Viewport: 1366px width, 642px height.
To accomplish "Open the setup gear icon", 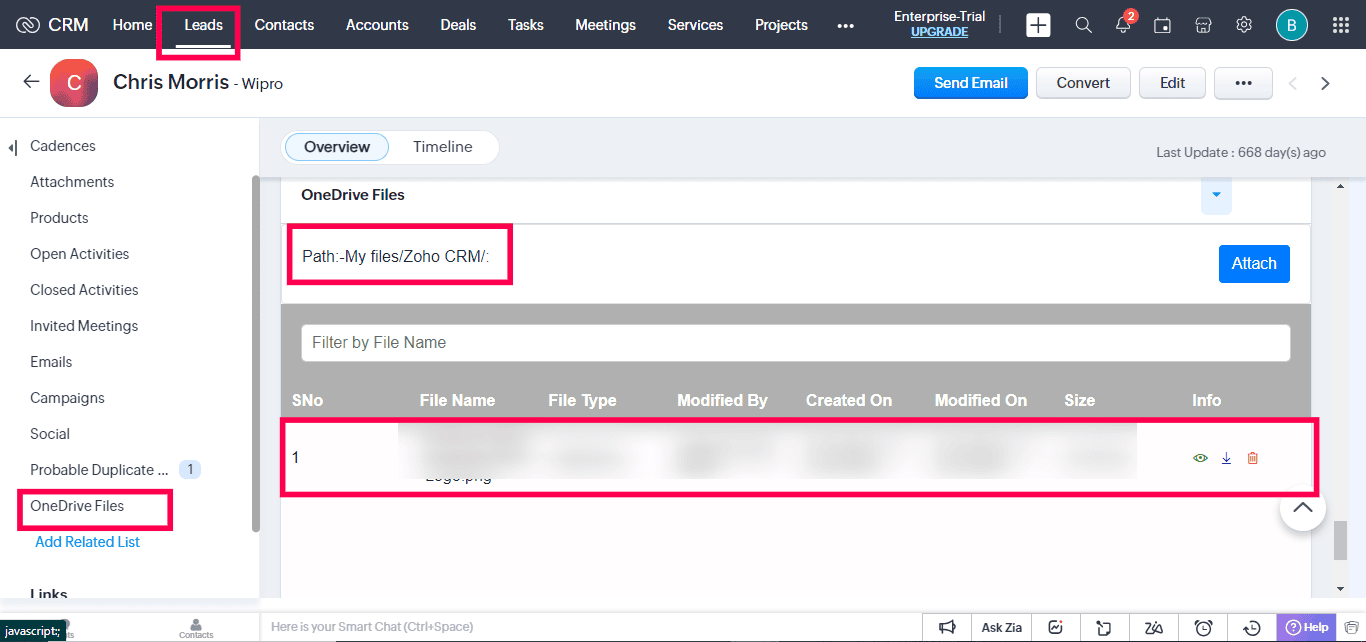I will 1244,25.
